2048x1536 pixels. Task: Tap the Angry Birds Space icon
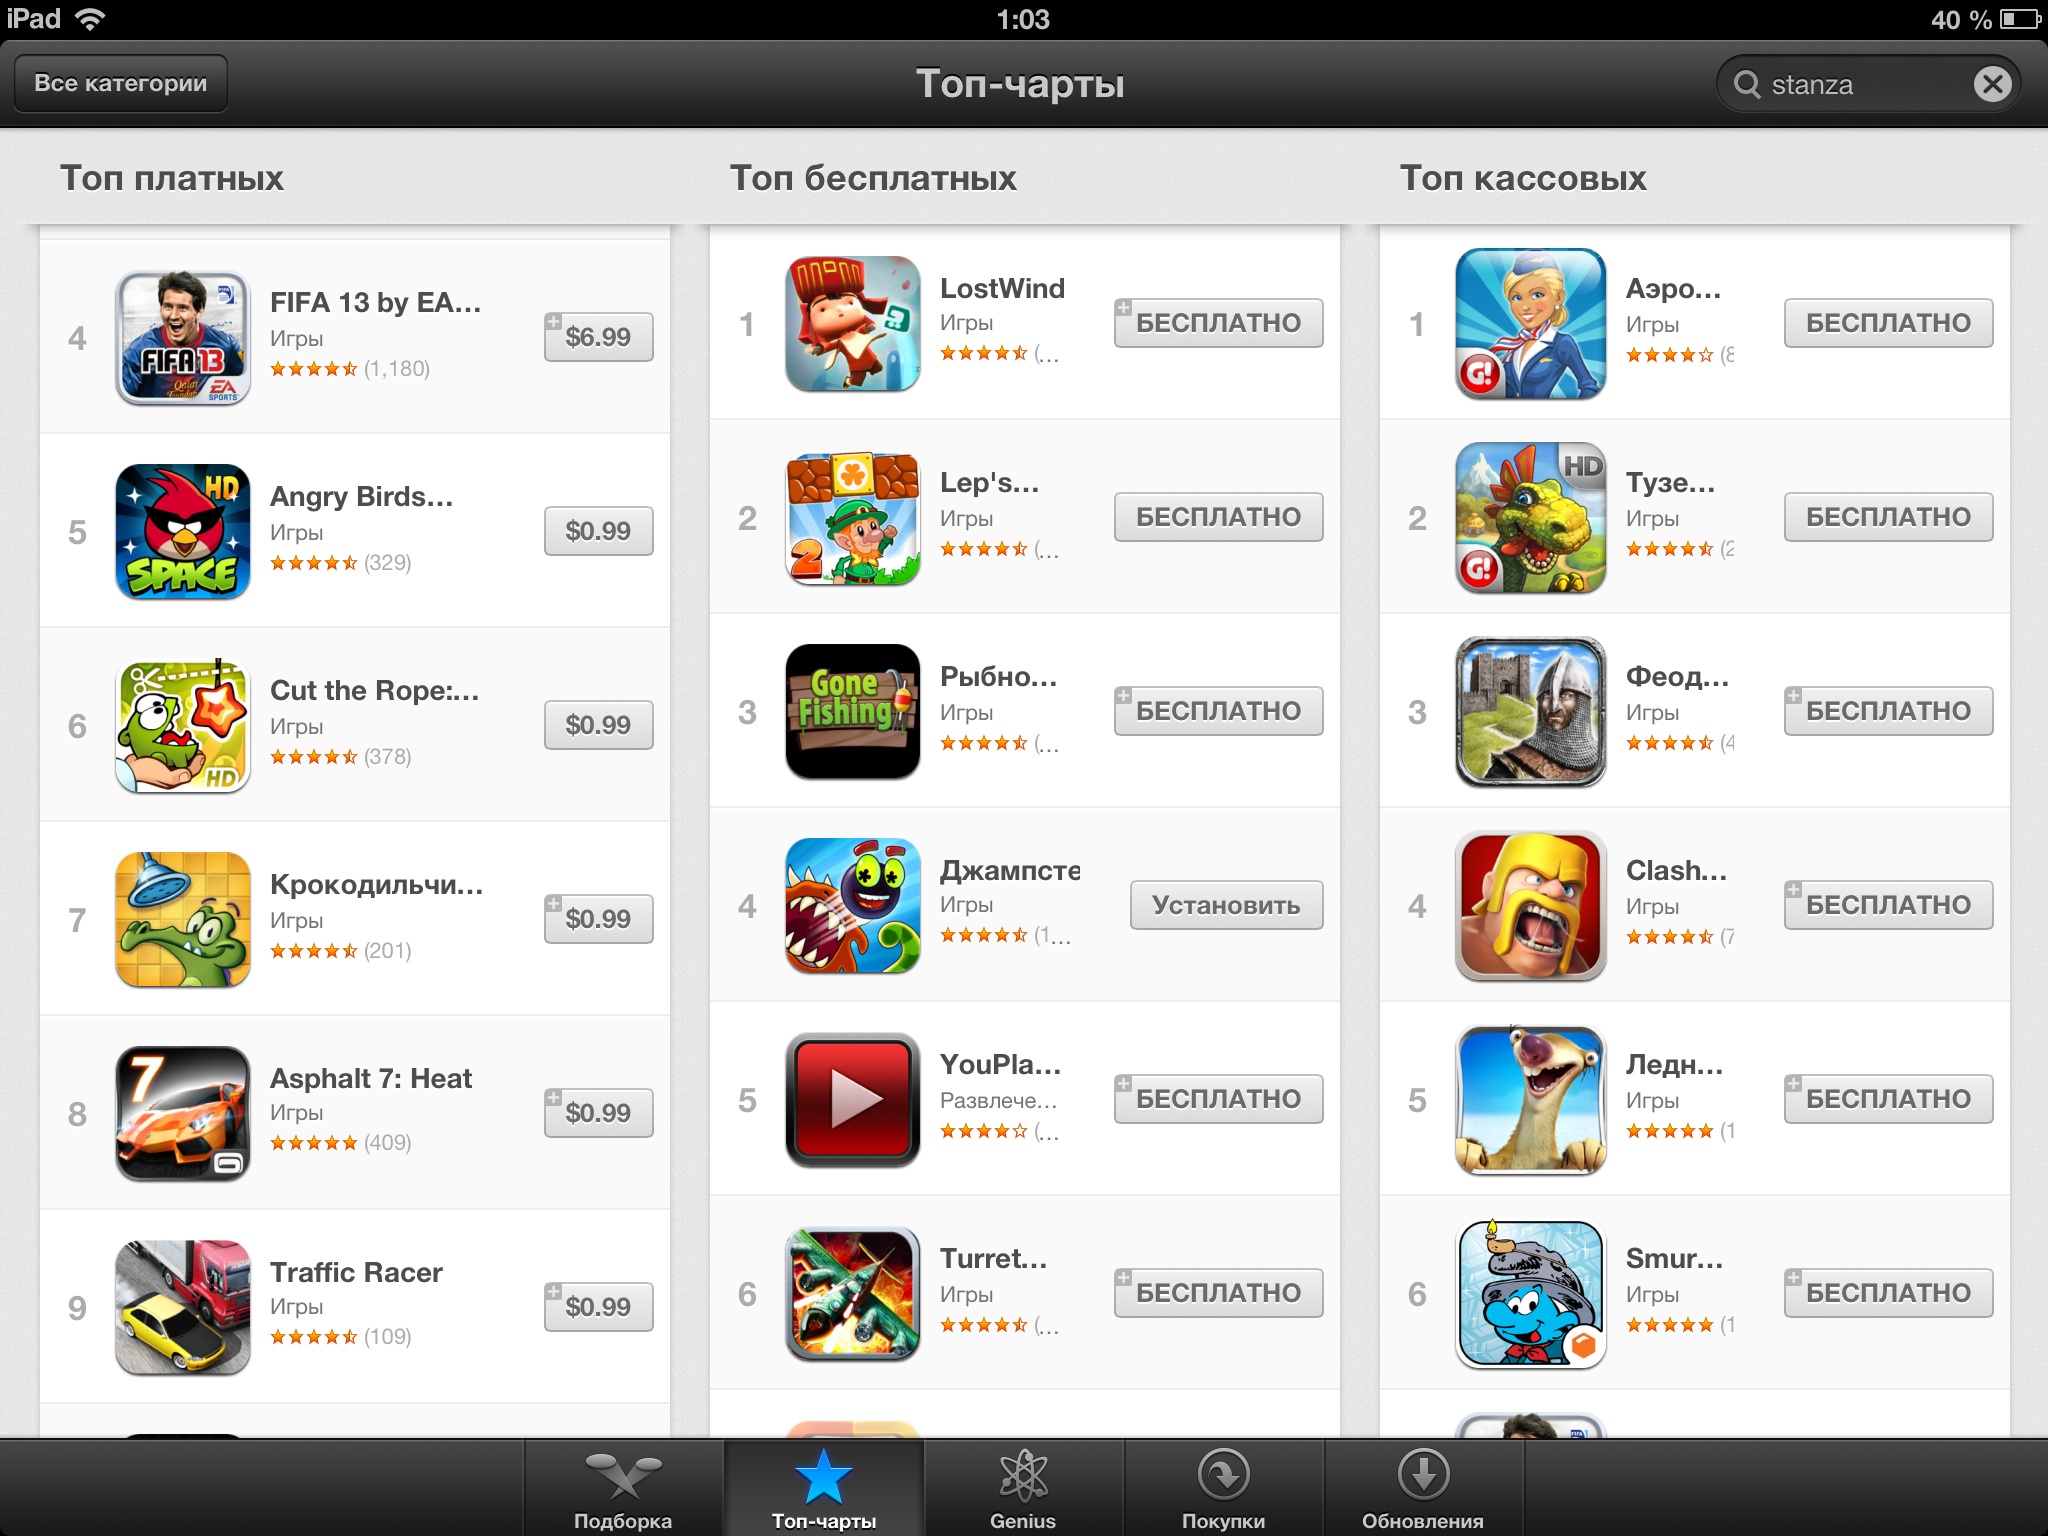pyautogui.click(x=183, y=531)
